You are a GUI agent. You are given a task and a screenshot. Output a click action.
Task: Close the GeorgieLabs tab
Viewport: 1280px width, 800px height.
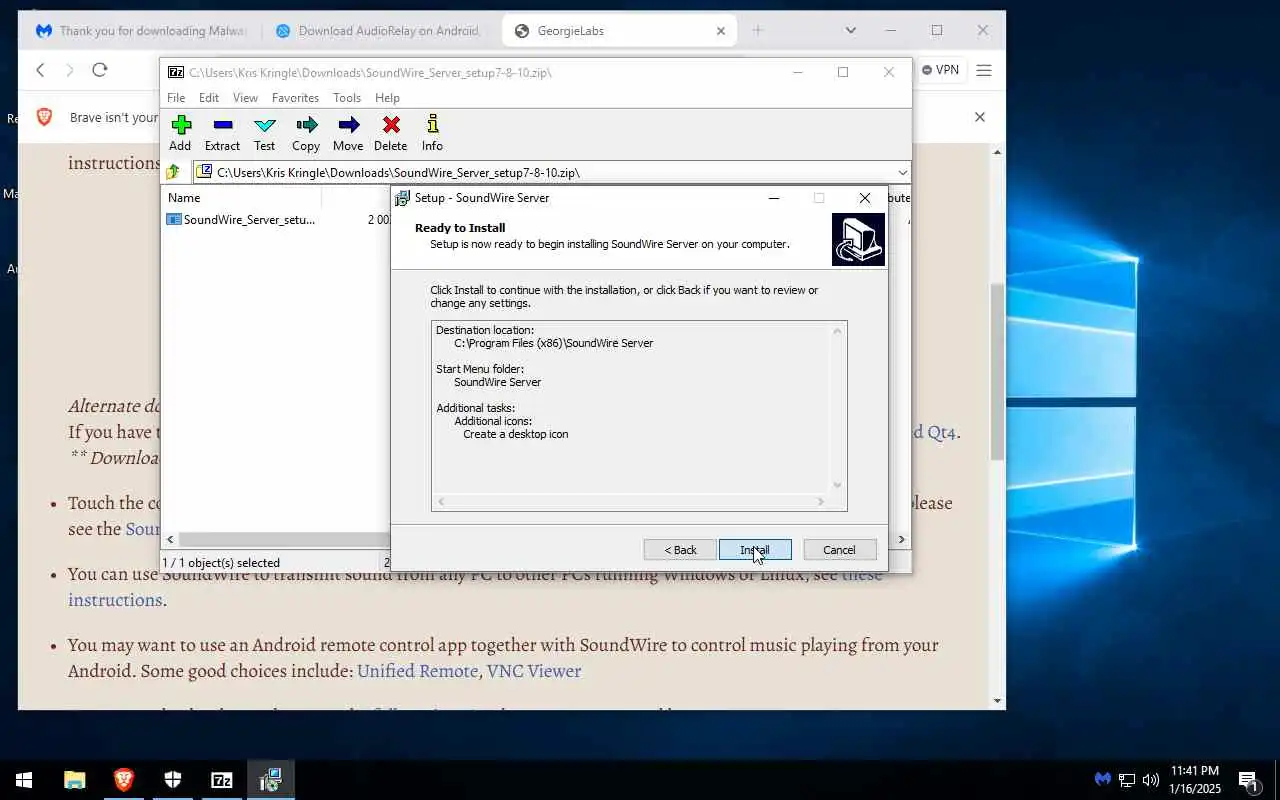coord(721,31)
